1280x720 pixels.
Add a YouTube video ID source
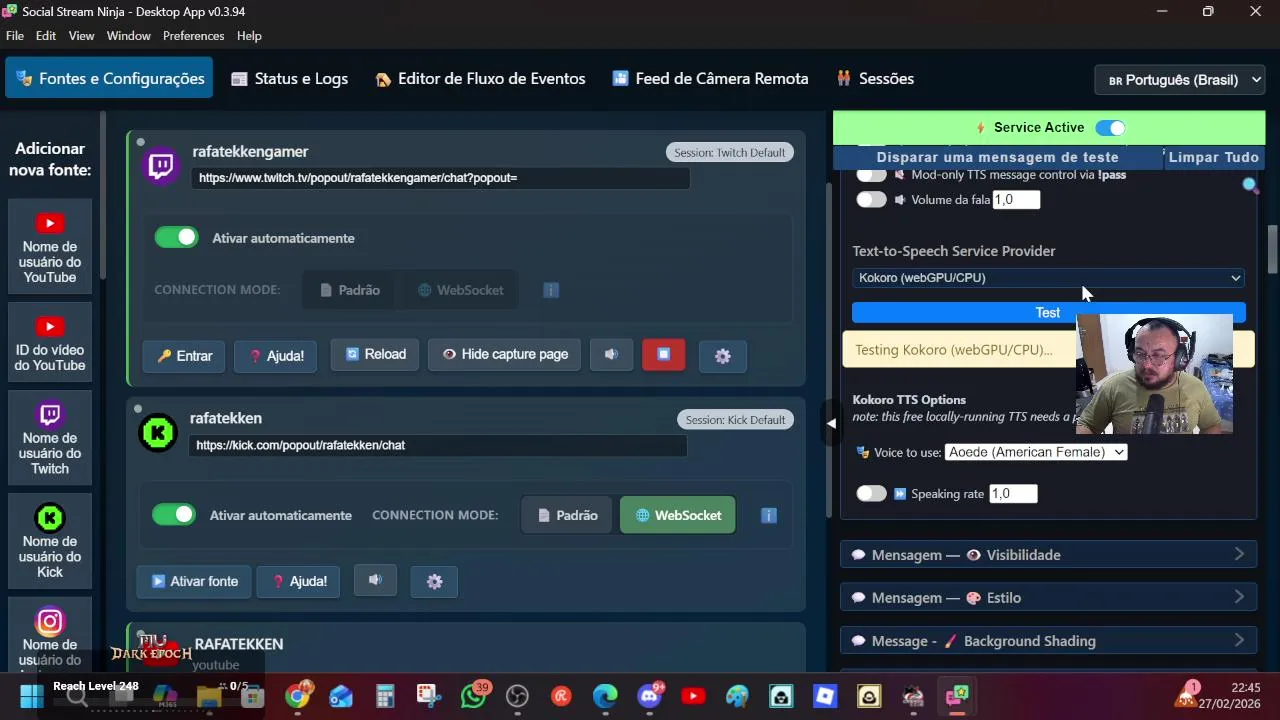click(50, 343)
